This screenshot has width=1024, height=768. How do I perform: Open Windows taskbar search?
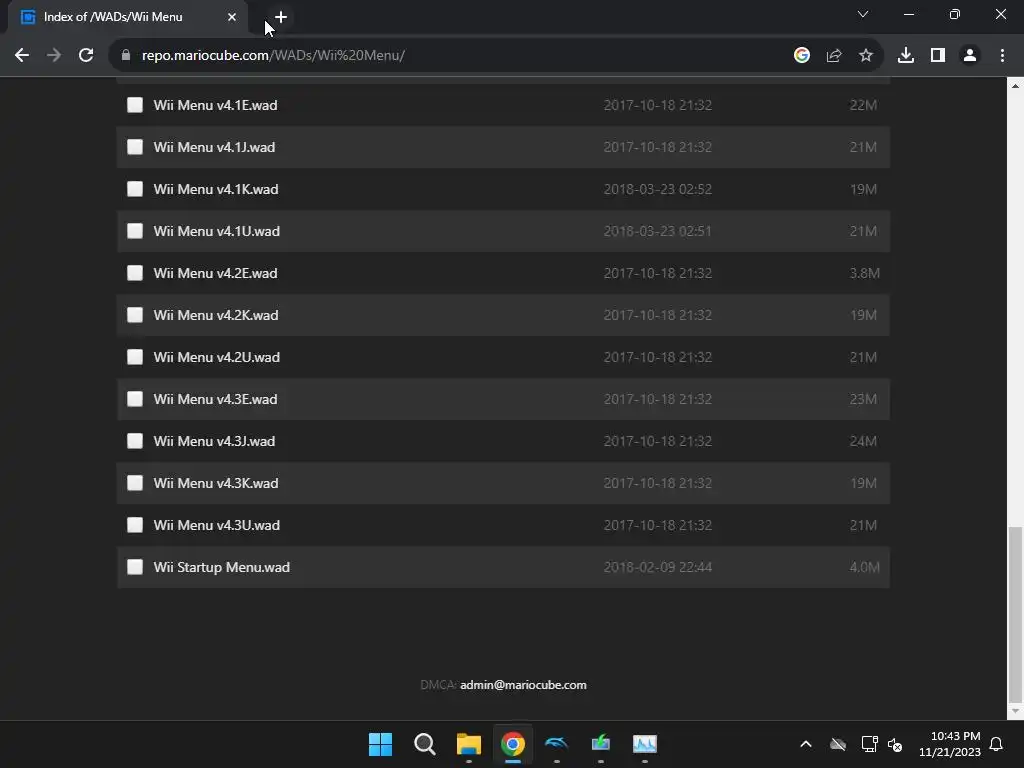tap(424, 744)
